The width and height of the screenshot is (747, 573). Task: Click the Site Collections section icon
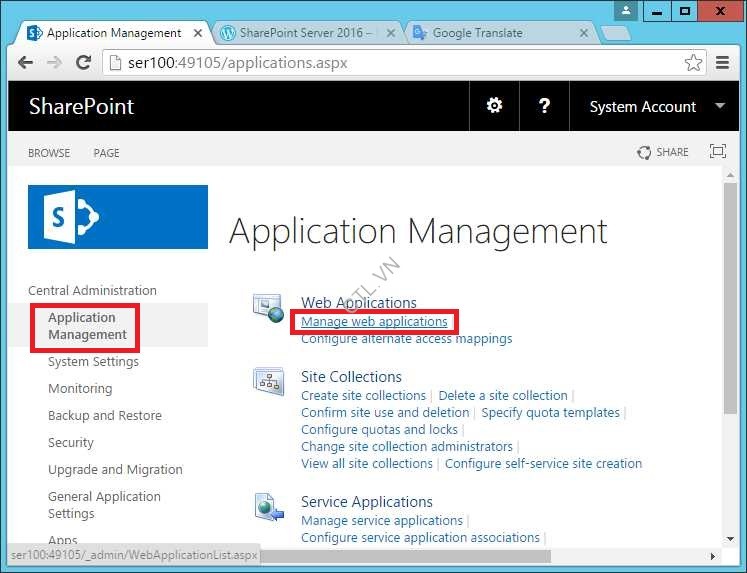click(x=269, y=381)
